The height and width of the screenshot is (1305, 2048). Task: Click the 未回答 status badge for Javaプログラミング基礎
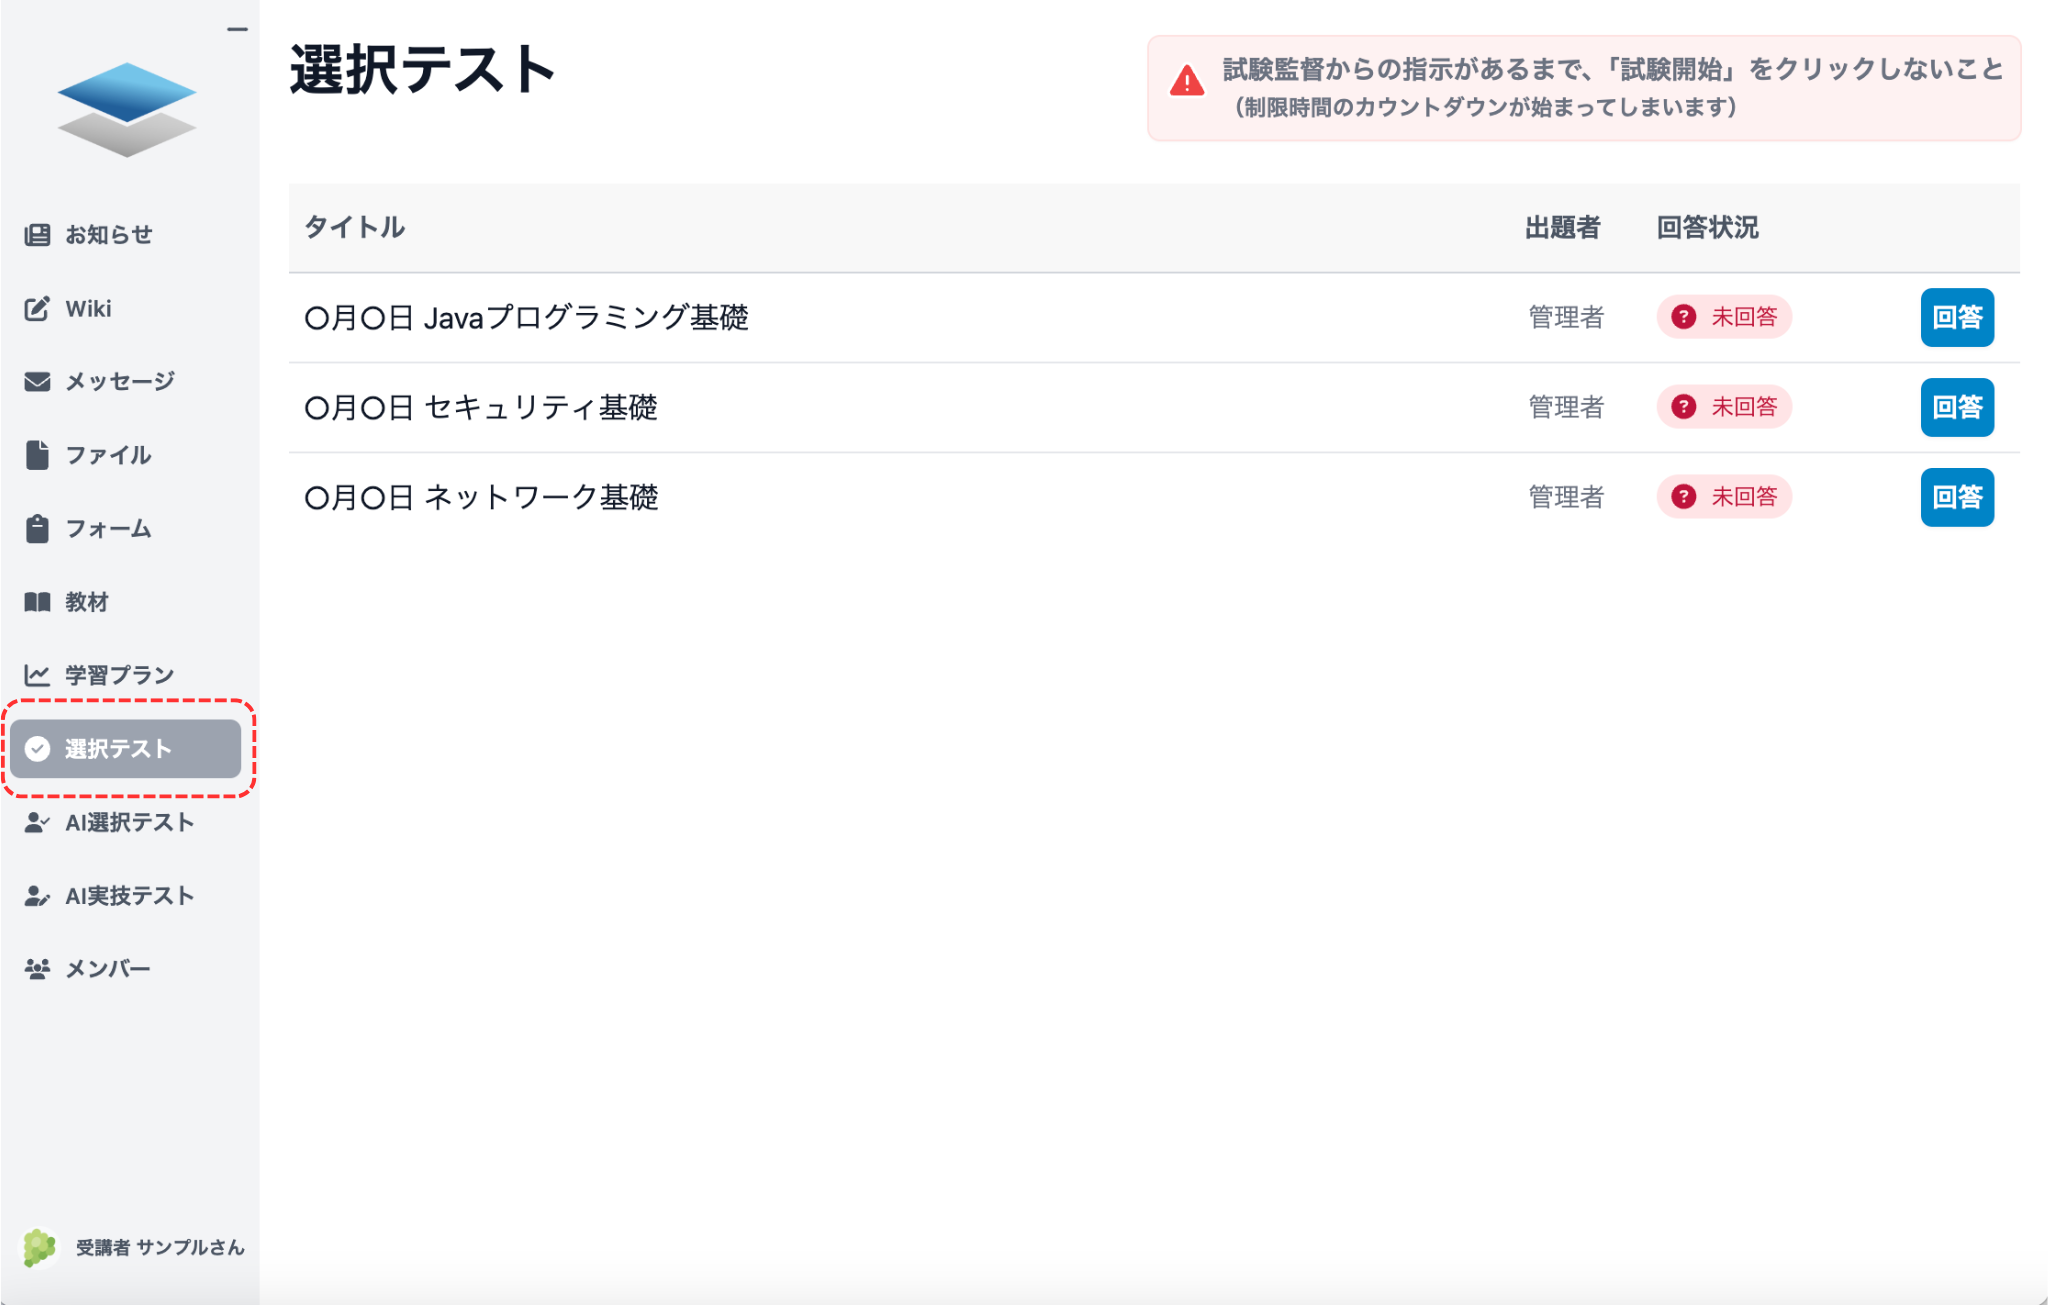pos(1724,317)
